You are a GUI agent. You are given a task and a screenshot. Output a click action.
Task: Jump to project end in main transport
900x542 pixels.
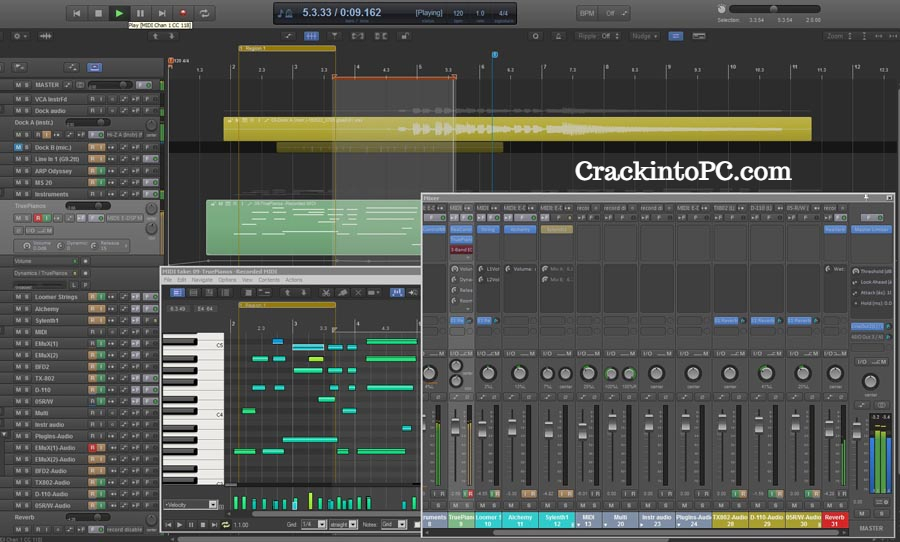point(162,13)
